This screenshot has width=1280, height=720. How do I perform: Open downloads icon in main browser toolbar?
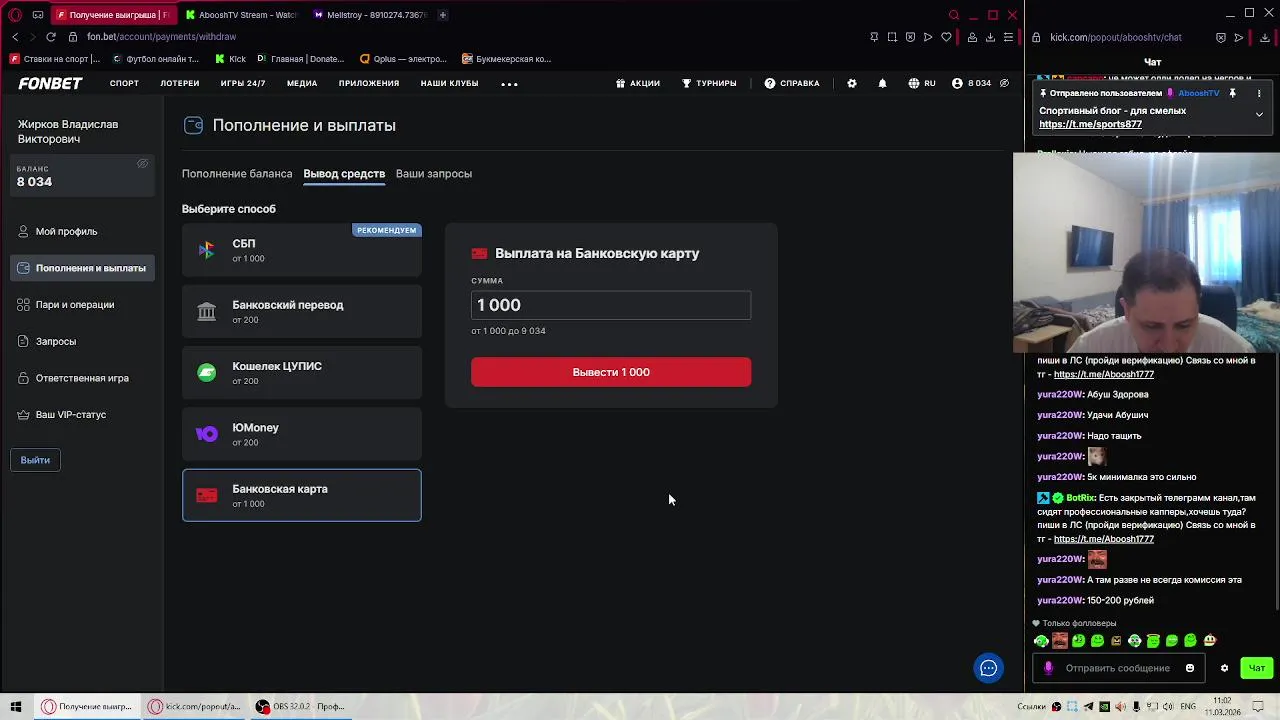point(990,37)
